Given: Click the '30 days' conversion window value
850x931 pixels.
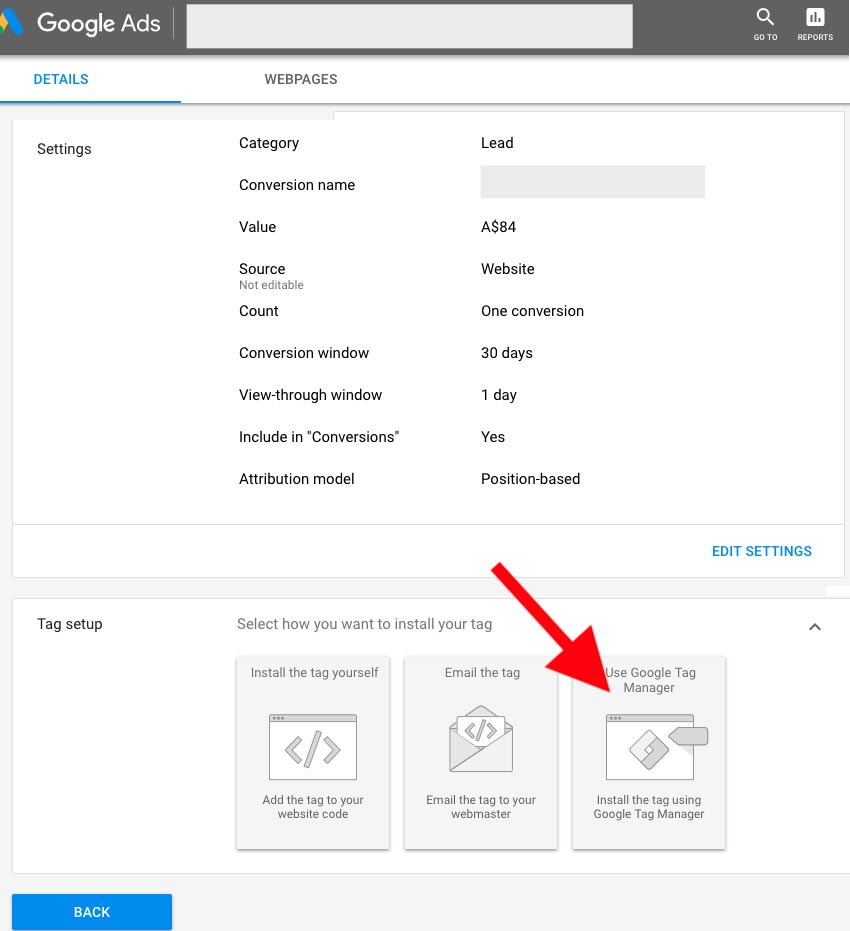Looking at the screenshot, I should pyautogui.click(x=506, y=353).
